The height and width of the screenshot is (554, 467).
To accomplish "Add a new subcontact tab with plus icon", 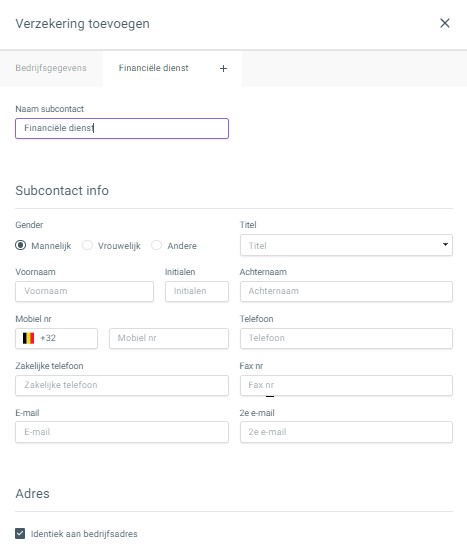I will pos(223,69).
